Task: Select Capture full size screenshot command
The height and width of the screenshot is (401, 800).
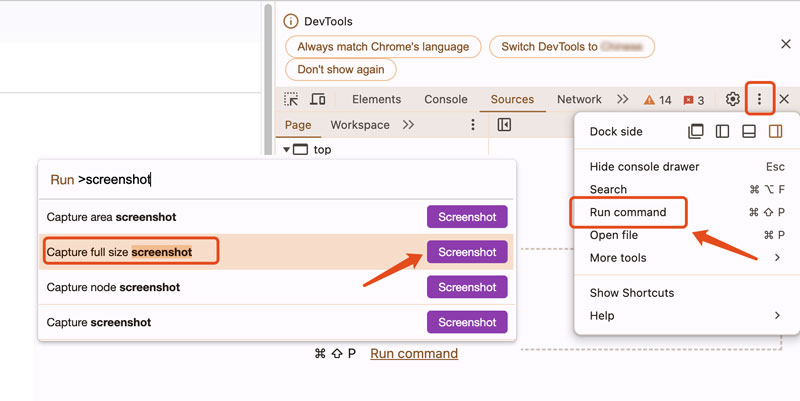Action: coord(277,252)
